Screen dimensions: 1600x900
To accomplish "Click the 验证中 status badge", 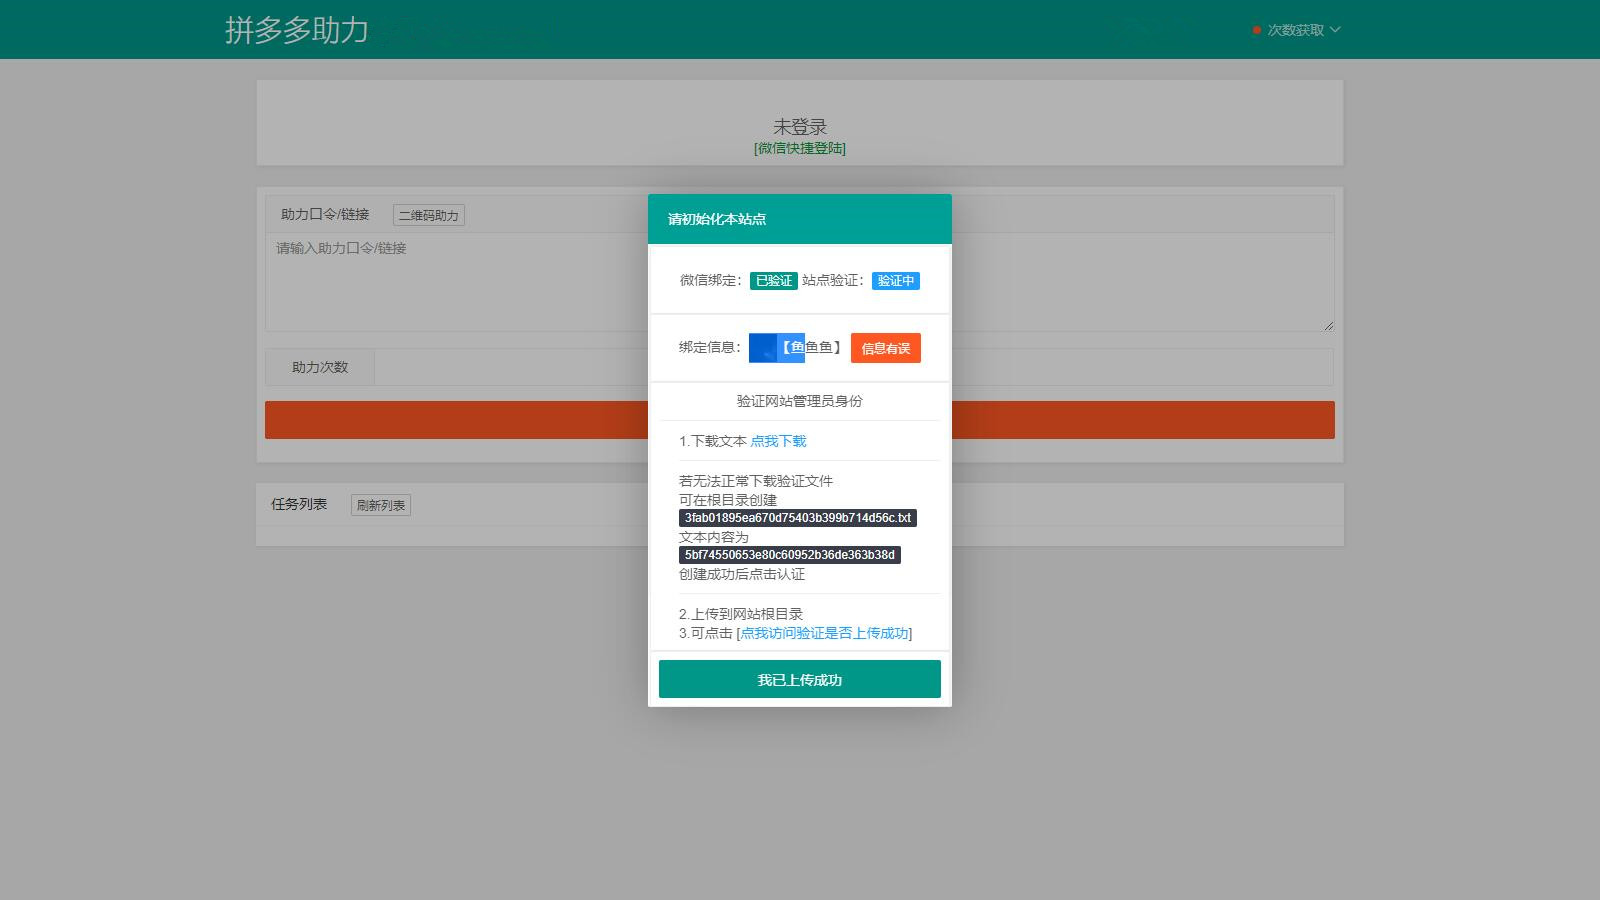I will [896, 281].
